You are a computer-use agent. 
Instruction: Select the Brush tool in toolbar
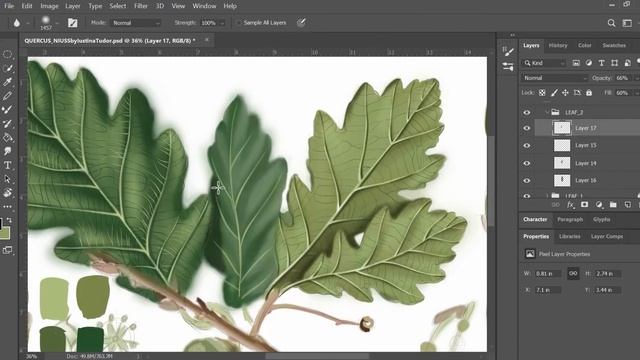(7, 109)
